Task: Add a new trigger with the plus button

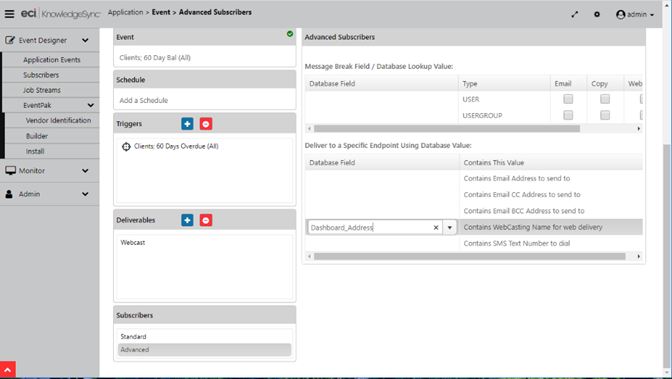Action: (187, 124)
